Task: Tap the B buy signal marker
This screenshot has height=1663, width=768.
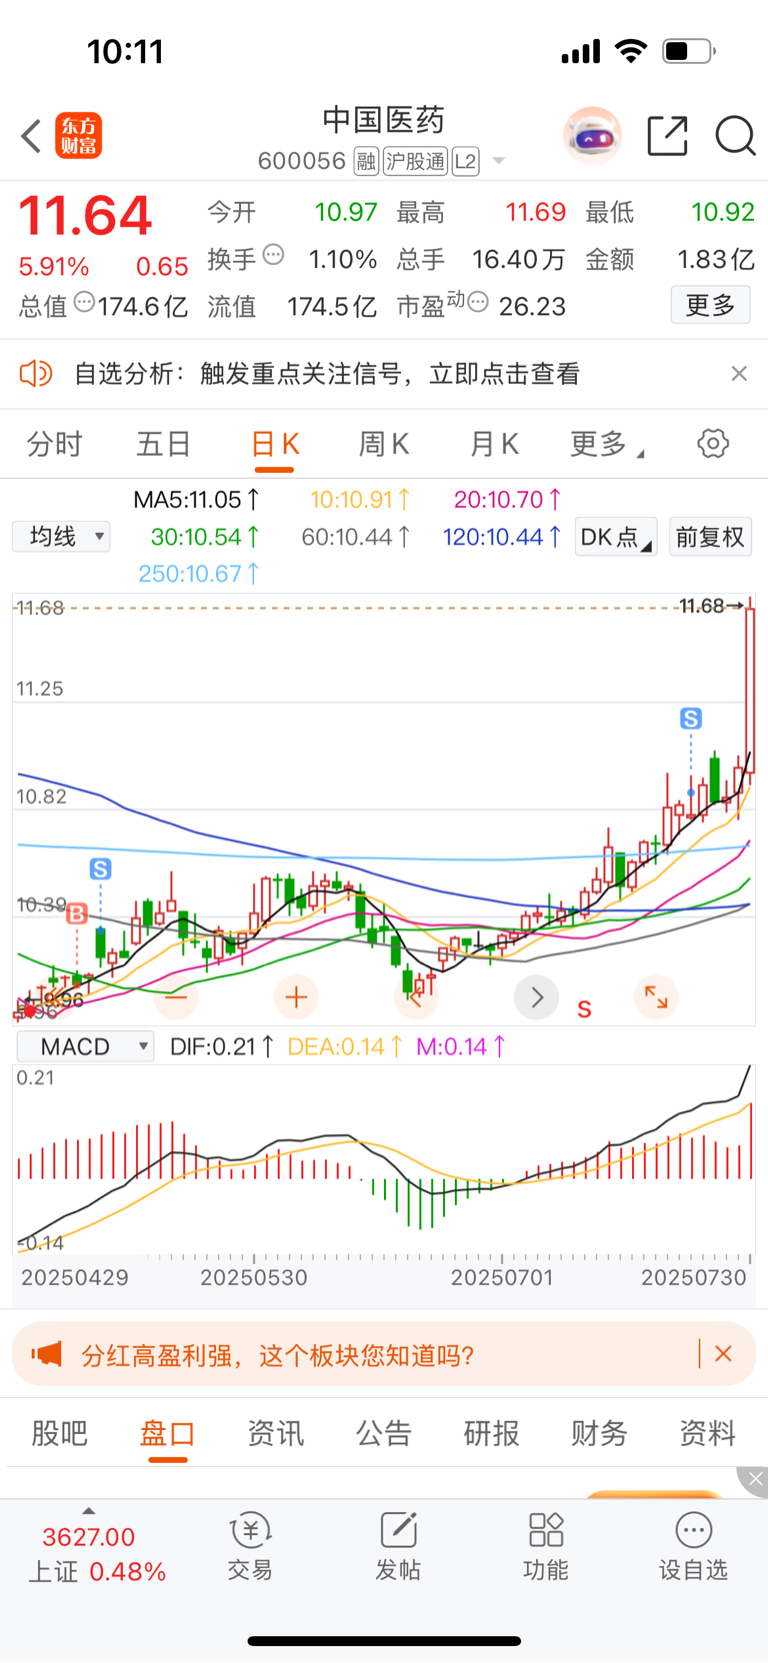Action: 77,912
